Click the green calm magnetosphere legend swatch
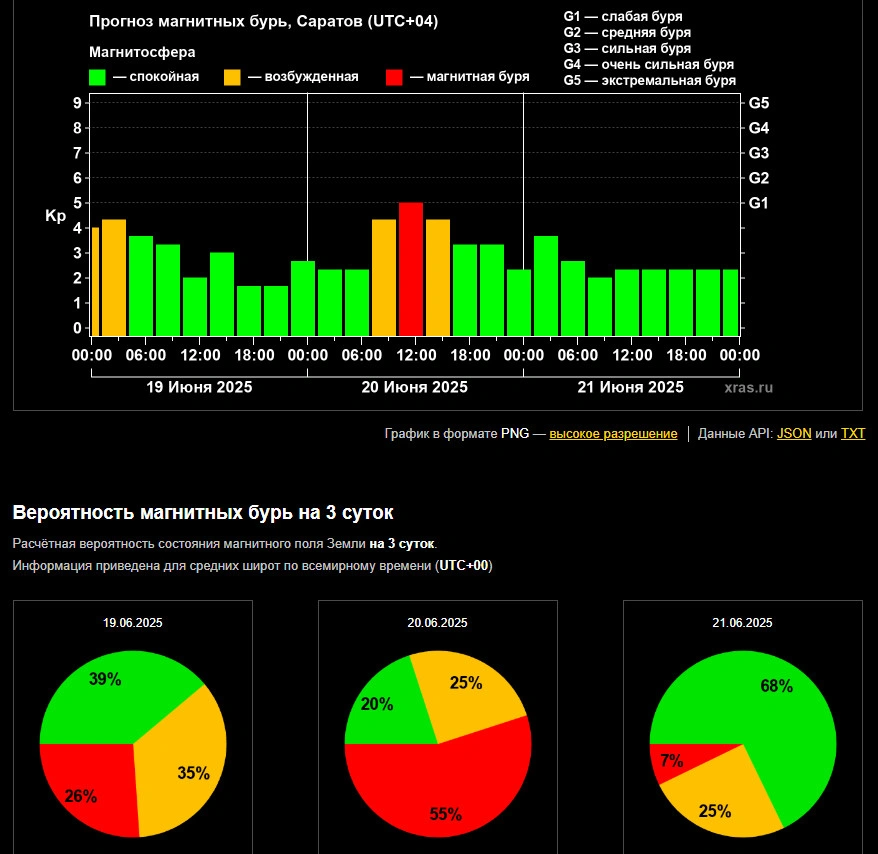The width and height of the screenshot is (878, 854). point(97,77)
